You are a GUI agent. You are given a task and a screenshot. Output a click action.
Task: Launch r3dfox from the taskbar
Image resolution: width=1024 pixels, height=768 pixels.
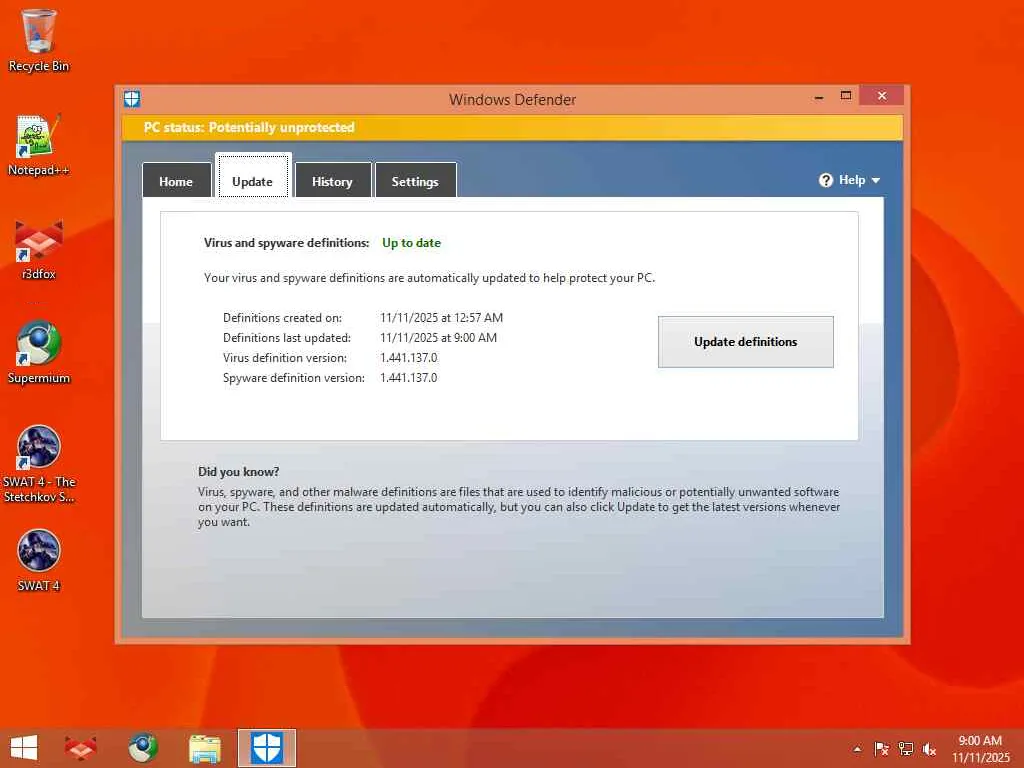coord(80,748)
